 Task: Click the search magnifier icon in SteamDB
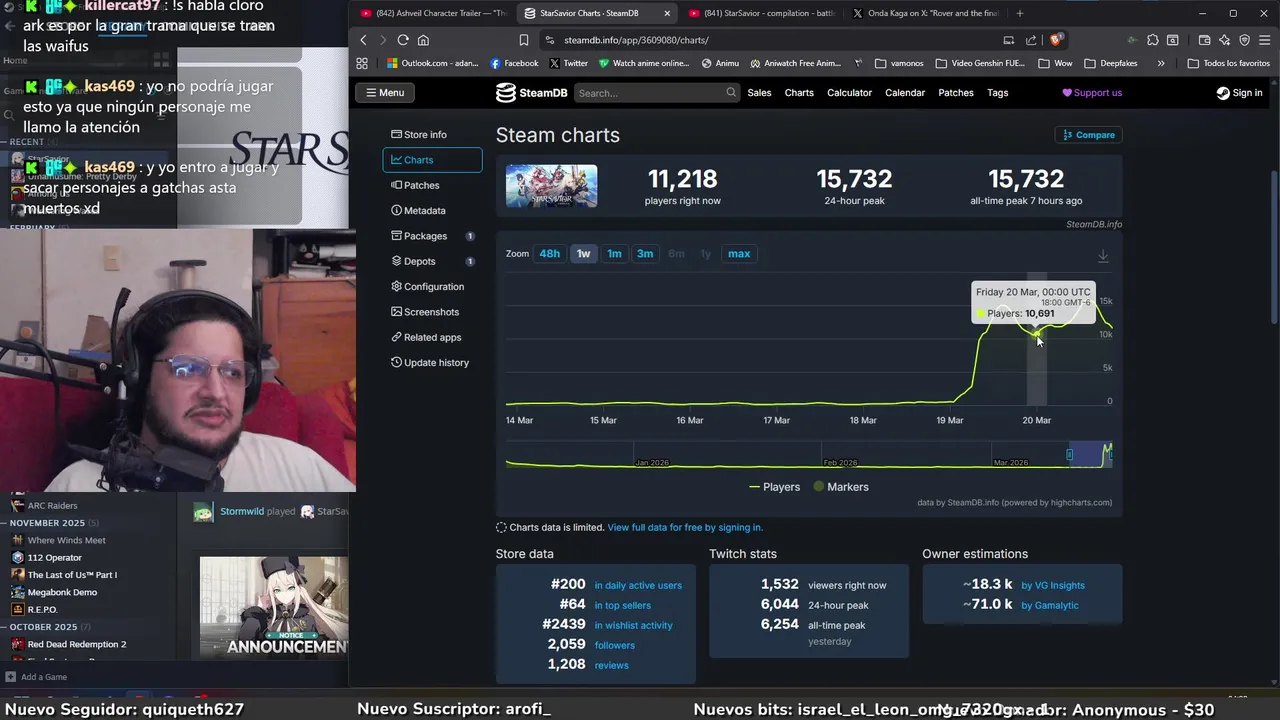pos(731,93)
